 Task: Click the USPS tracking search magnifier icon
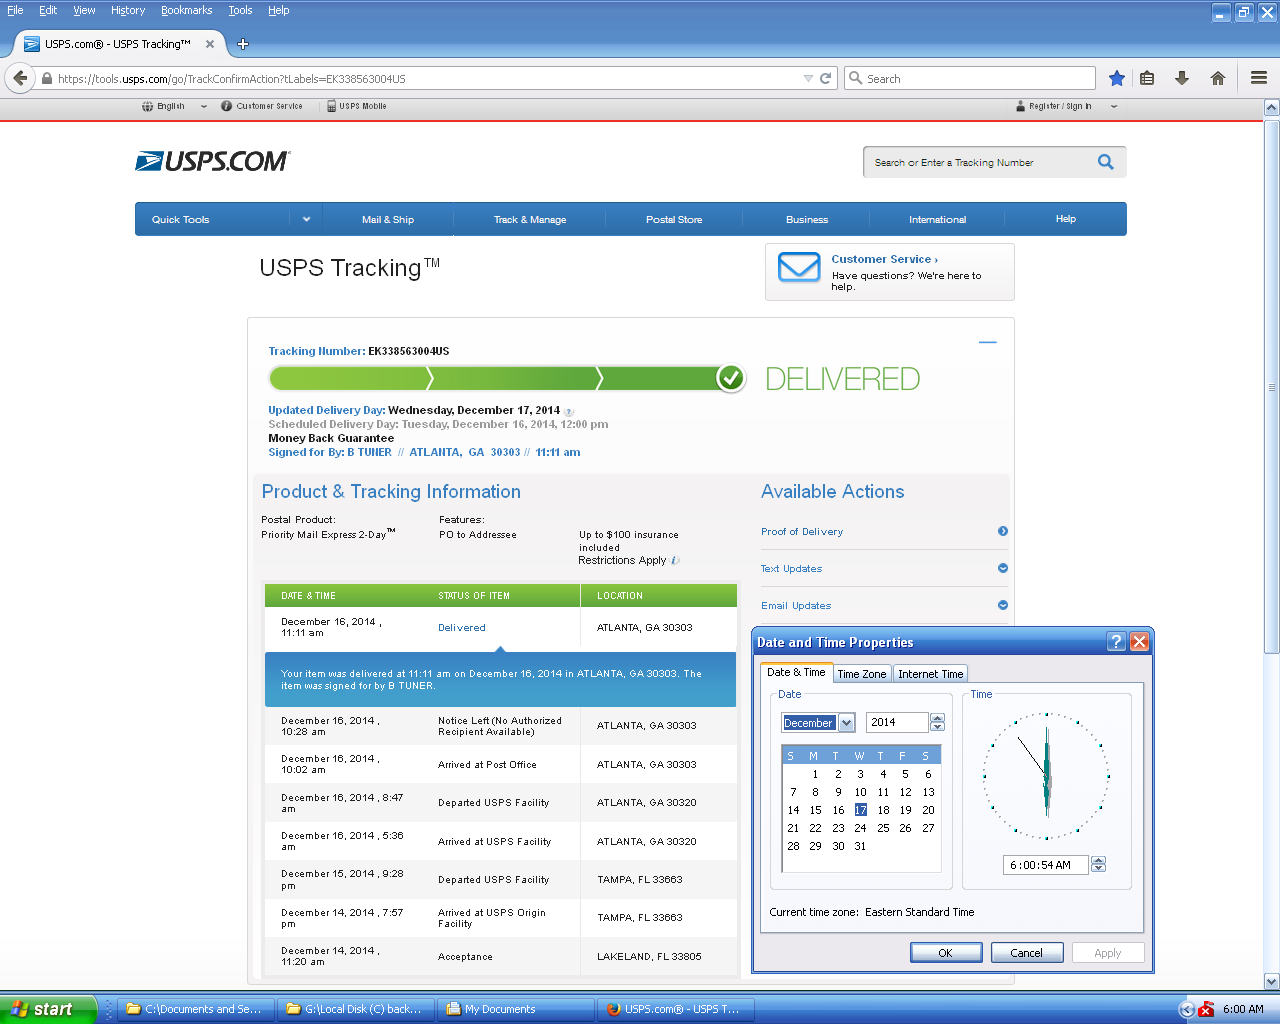click(1105, 162)
